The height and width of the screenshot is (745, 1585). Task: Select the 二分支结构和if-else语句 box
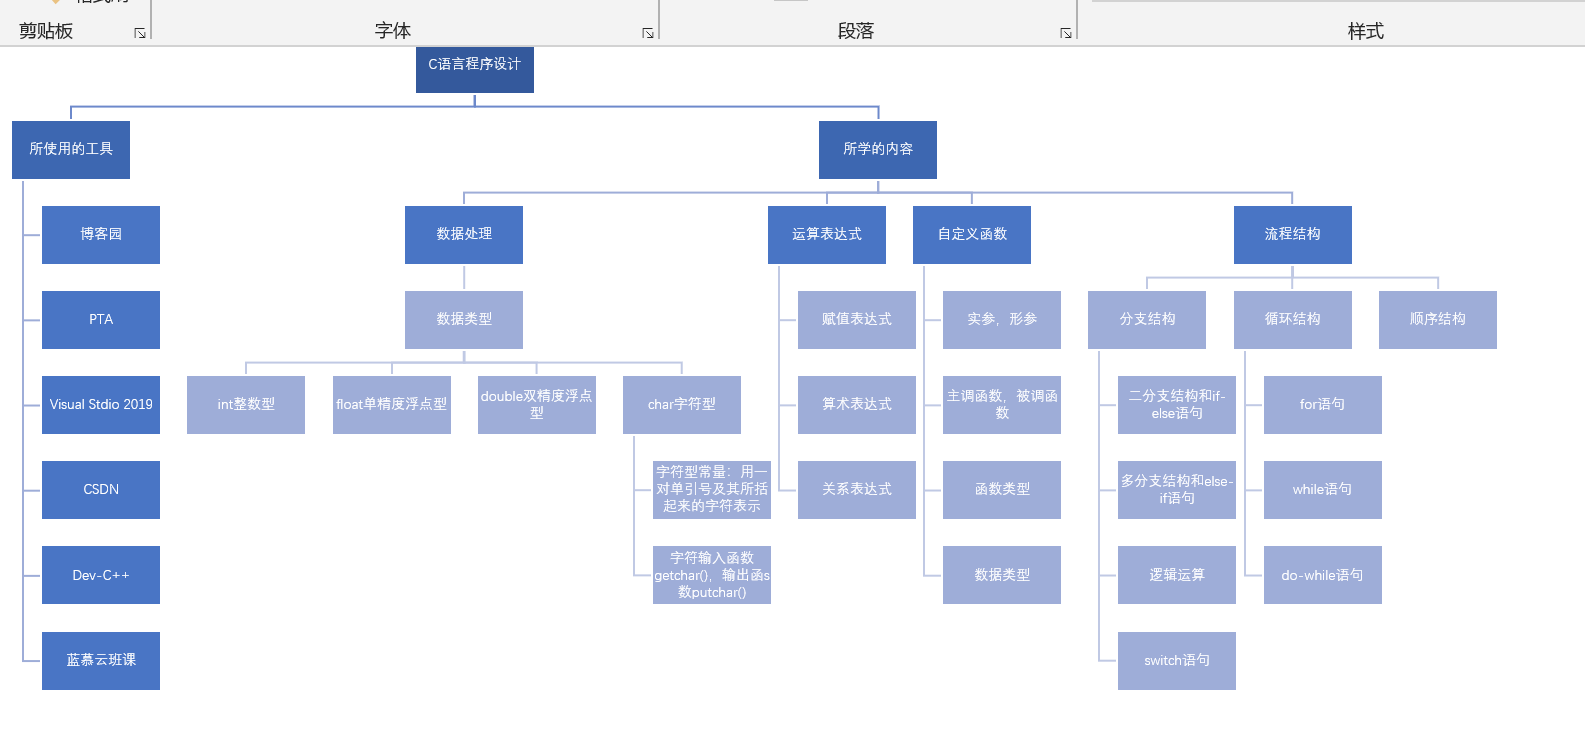point(1177,405)
